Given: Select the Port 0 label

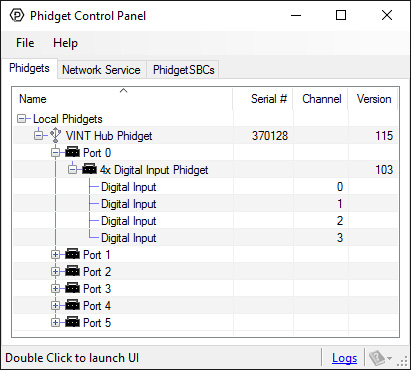Looking at the screenshot, I should point(97,153).
